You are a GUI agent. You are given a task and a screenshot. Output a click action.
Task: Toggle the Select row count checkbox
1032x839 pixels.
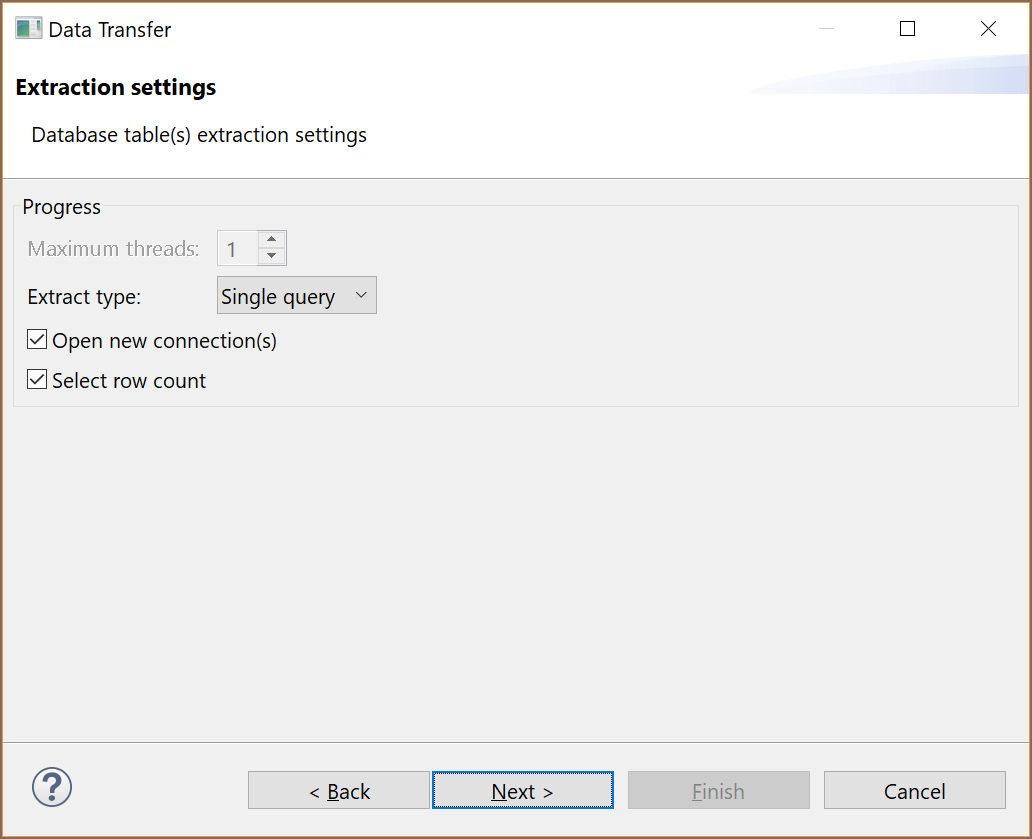click(37, 381)
